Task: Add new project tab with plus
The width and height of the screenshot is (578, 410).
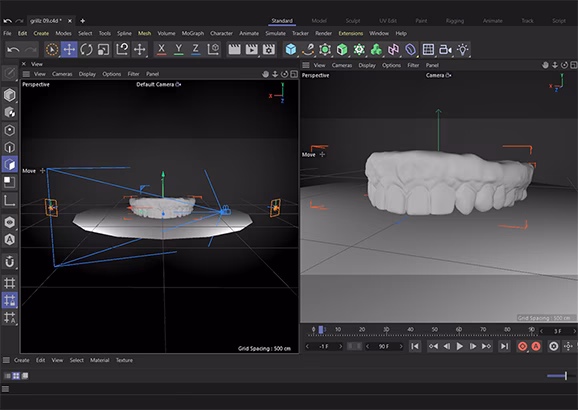Action: tap(83, 21)
